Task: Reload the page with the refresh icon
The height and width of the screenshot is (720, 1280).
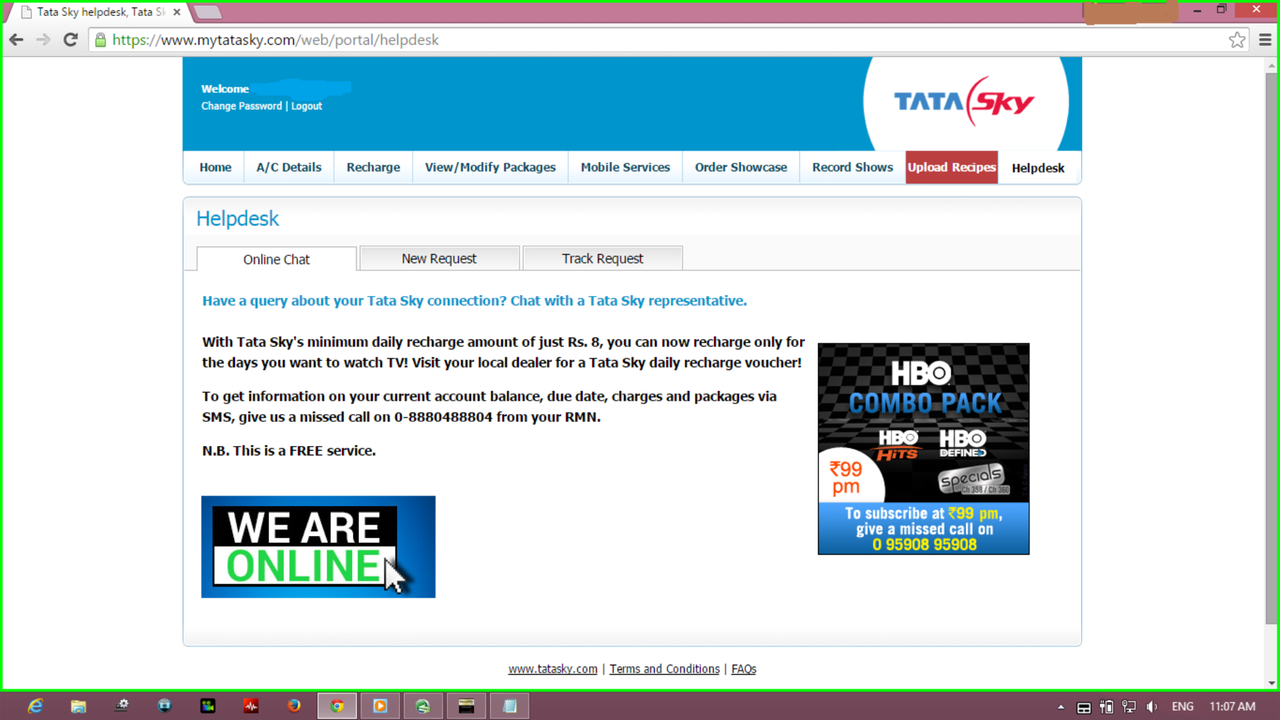Action: point(70,40)
